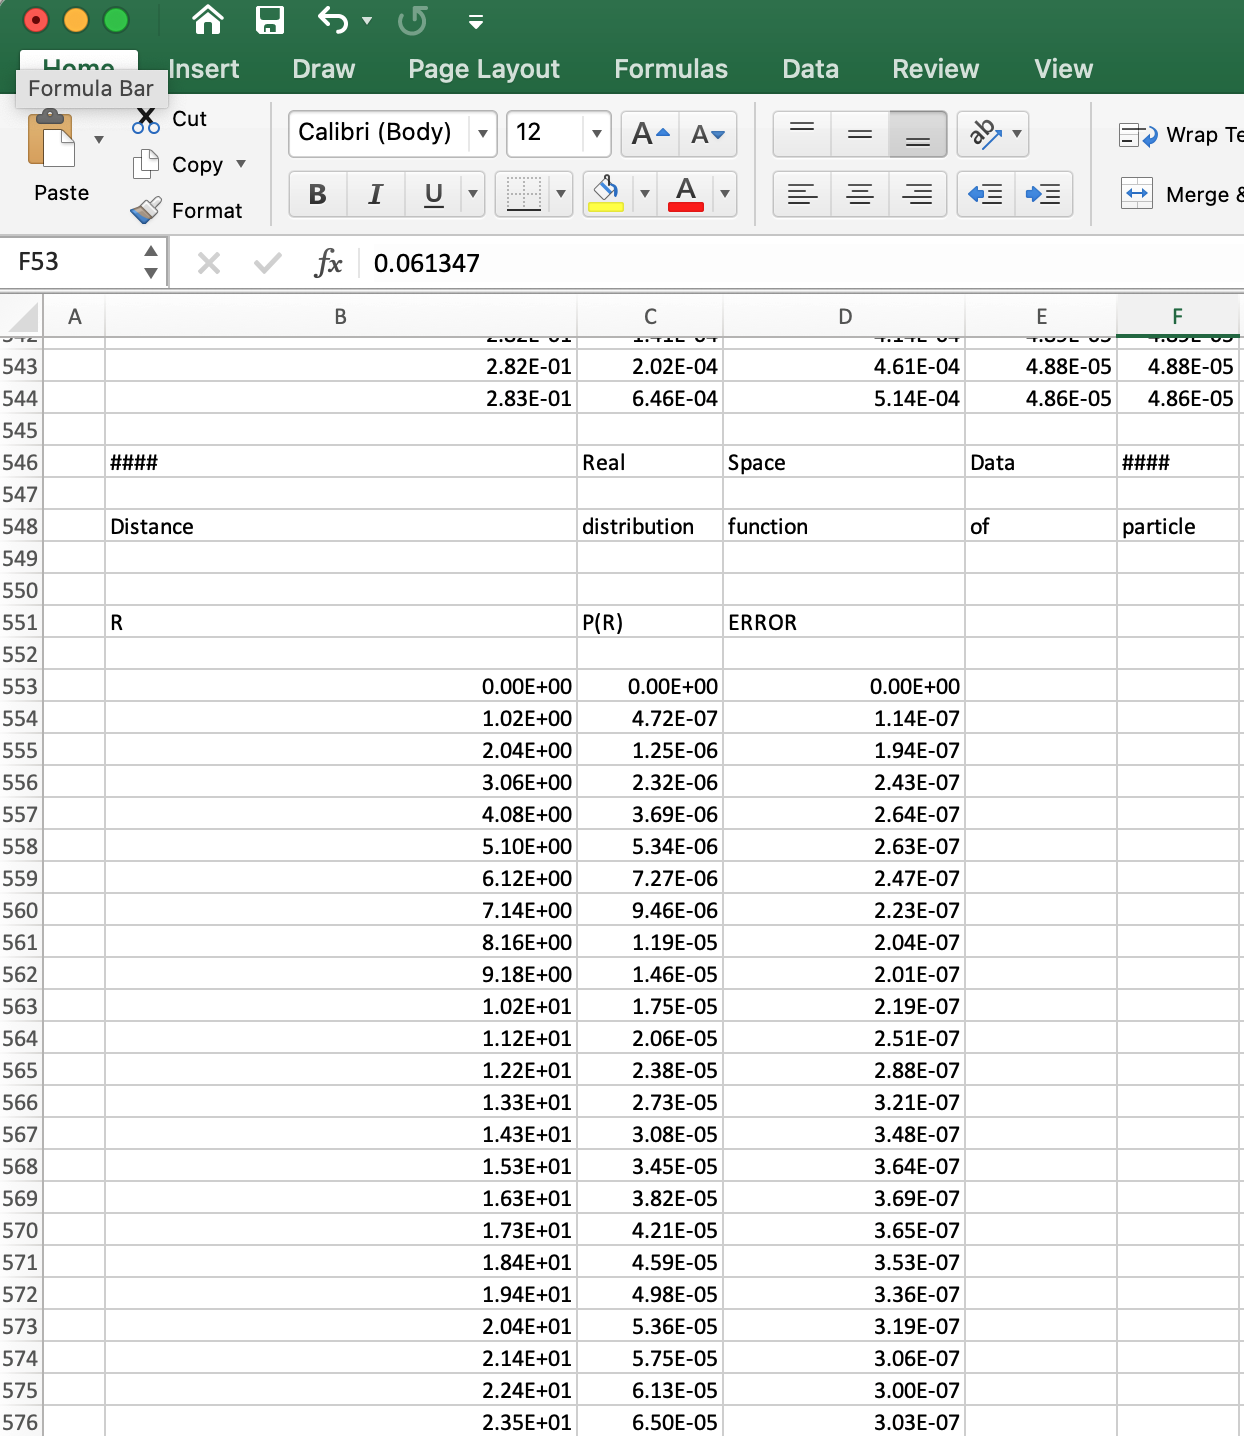Toggle bottom align button
1244x1436 pixels.
(x=918, y=134)
